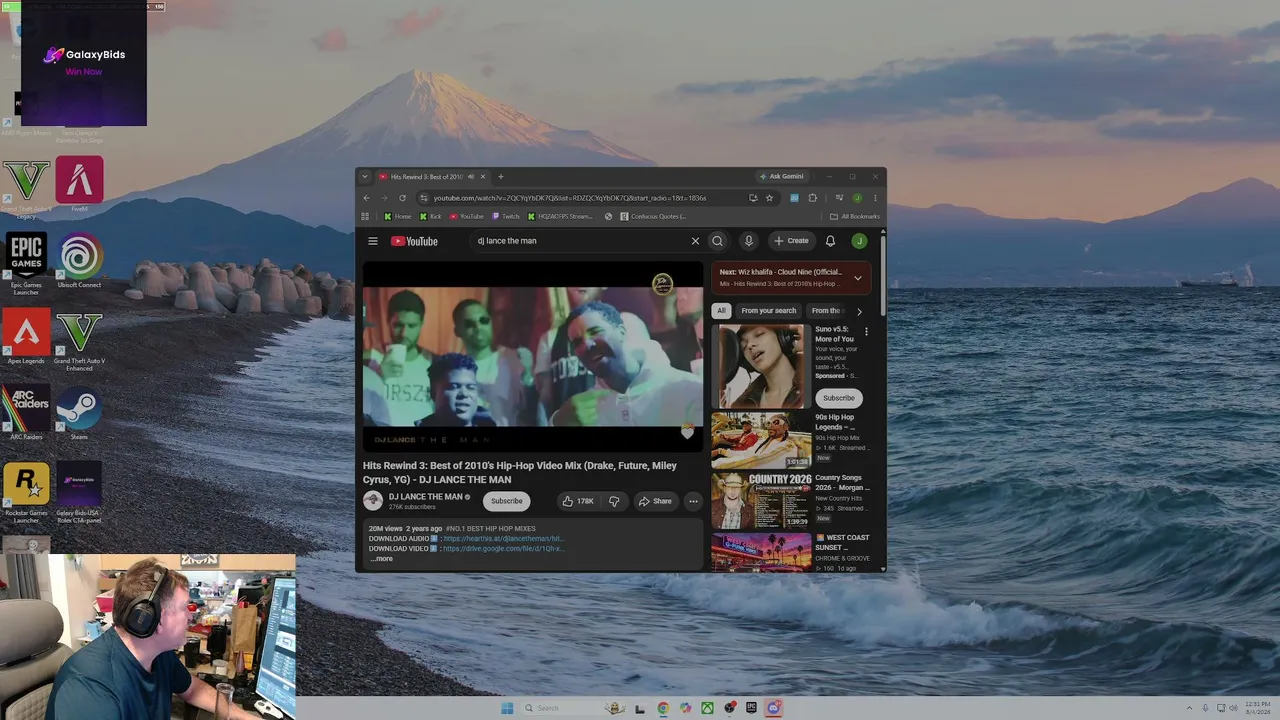Go back in Chrome
Screen dimensions: 1280x720
click(x=366, y=198)
